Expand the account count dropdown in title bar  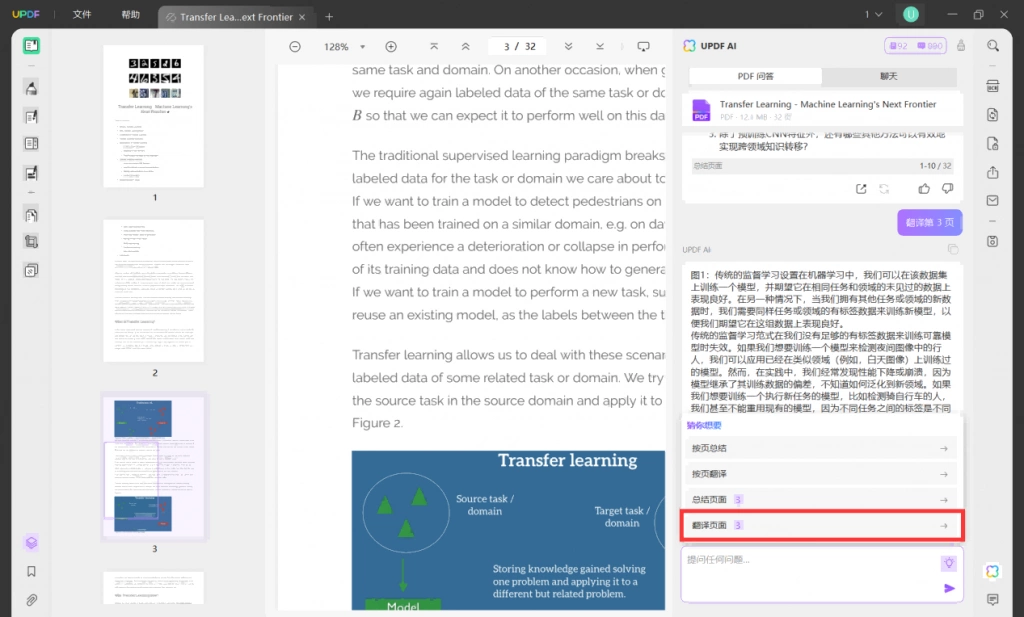pyautogui.click(x=873, y=14)
